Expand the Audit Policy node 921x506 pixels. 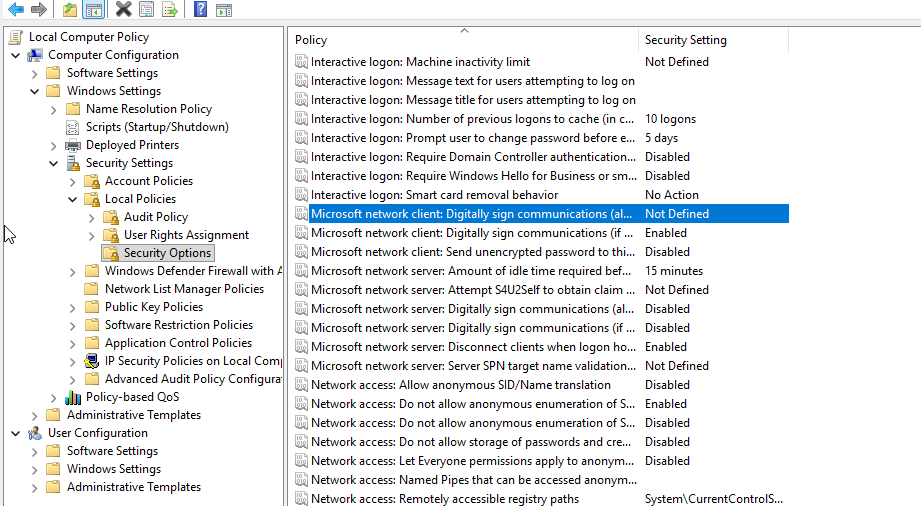coord(91,217)
